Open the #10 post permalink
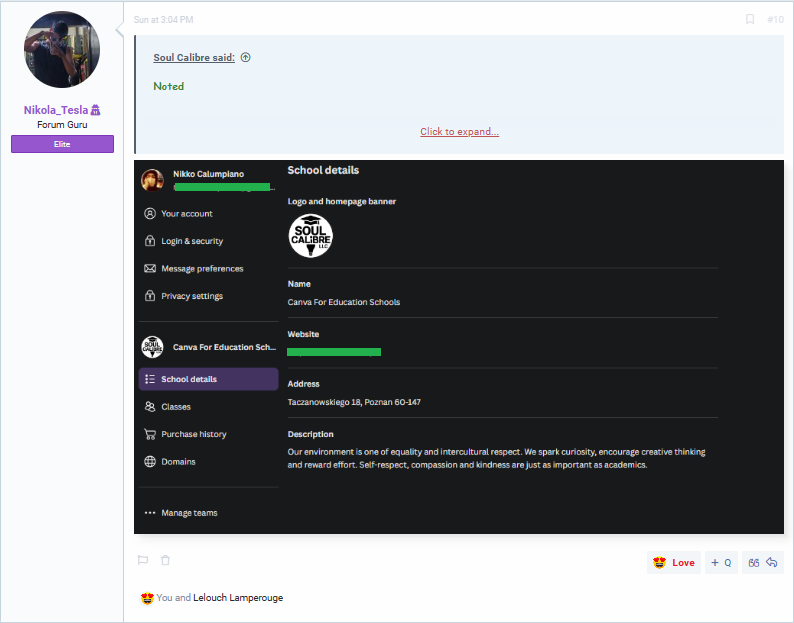Viewport: 794px width, 623px height. pos(775,19)
